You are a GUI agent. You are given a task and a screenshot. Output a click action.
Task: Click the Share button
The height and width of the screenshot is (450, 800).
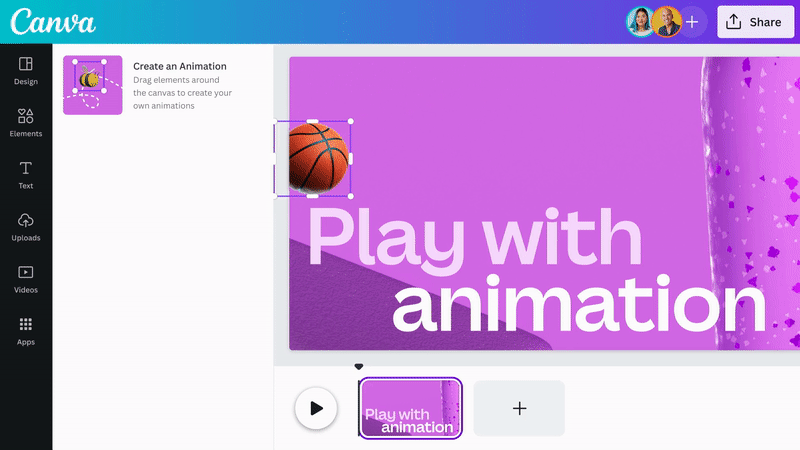[x=755, y=22]
